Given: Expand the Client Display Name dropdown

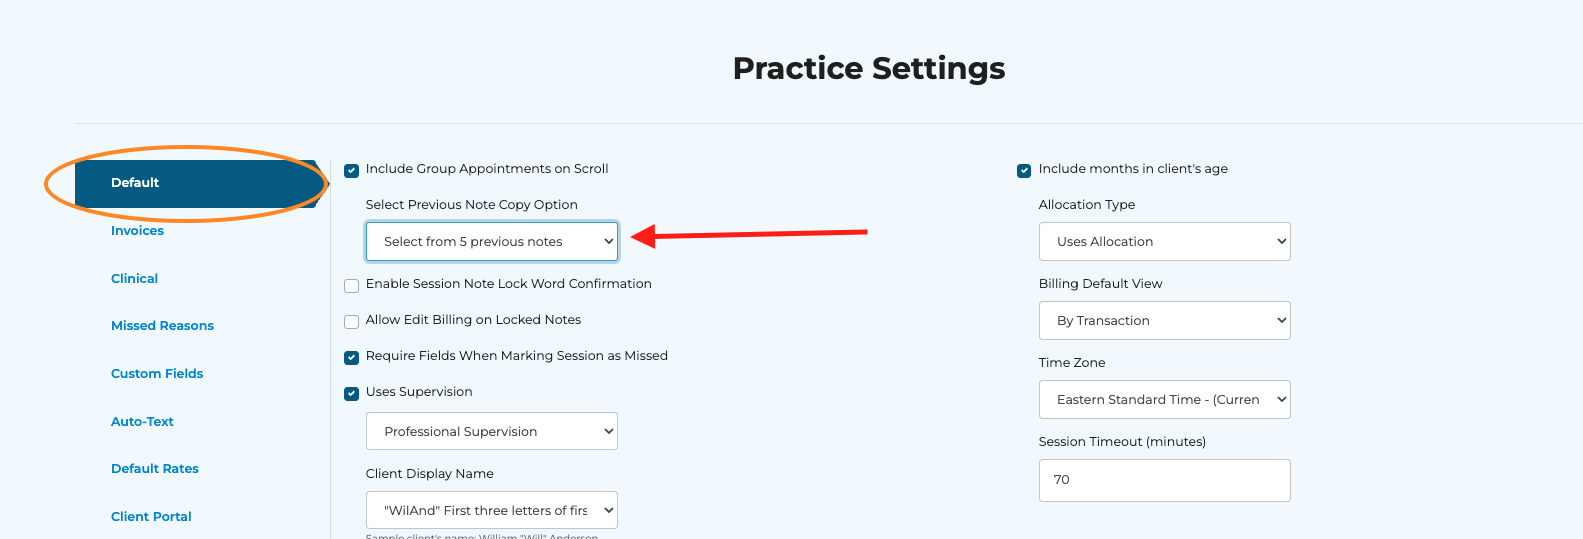Looking at the screenshot, I should coord(491,511).
